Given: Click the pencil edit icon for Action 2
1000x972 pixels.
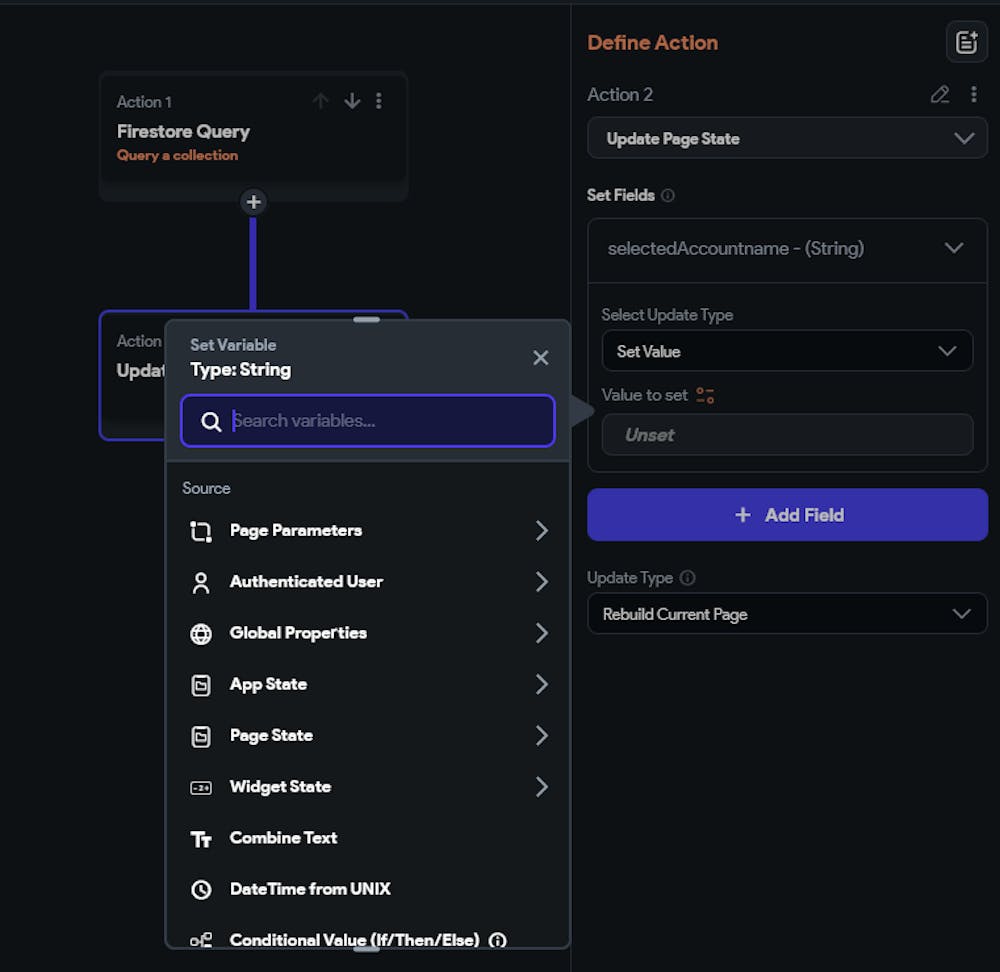Looking at the screenshot, I should point(940,95).
